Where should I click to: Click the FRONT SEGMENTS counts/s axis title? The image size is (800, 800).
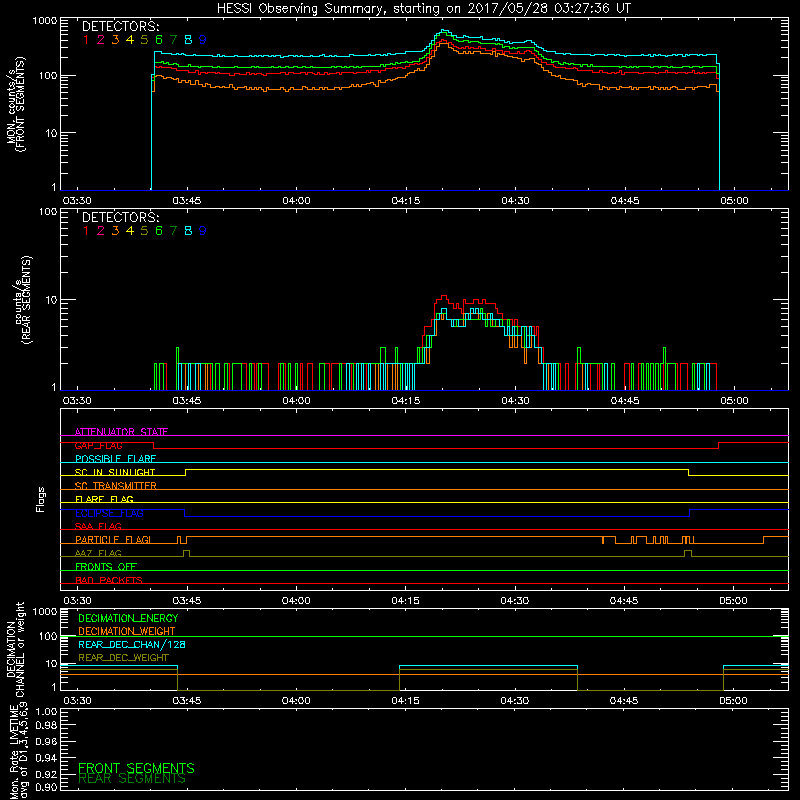point(16,104)
